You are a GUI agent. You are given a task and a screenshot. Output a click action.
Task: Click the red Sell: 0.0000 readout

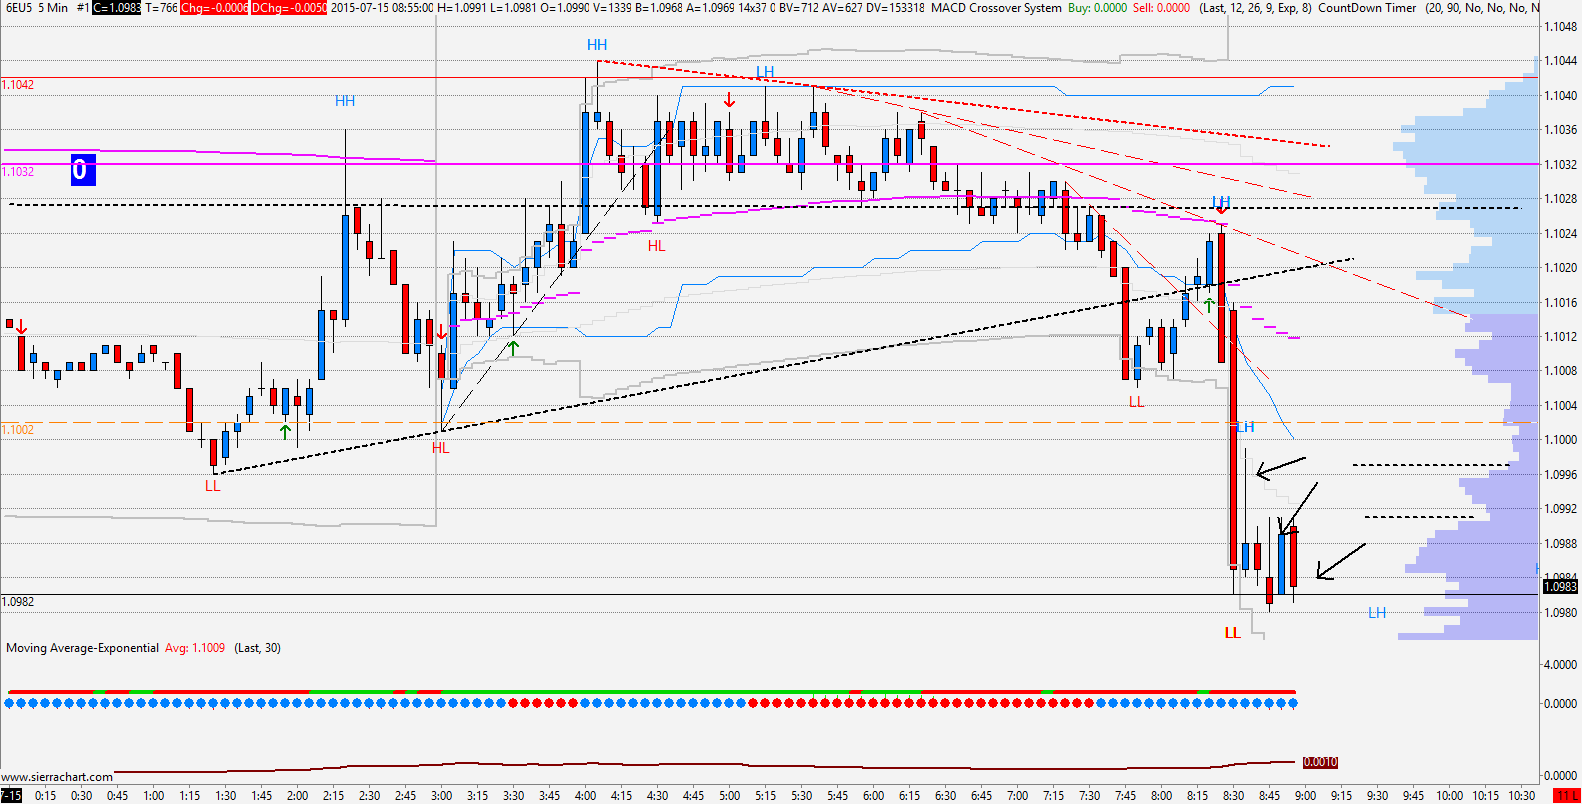tap(1161, 8)
